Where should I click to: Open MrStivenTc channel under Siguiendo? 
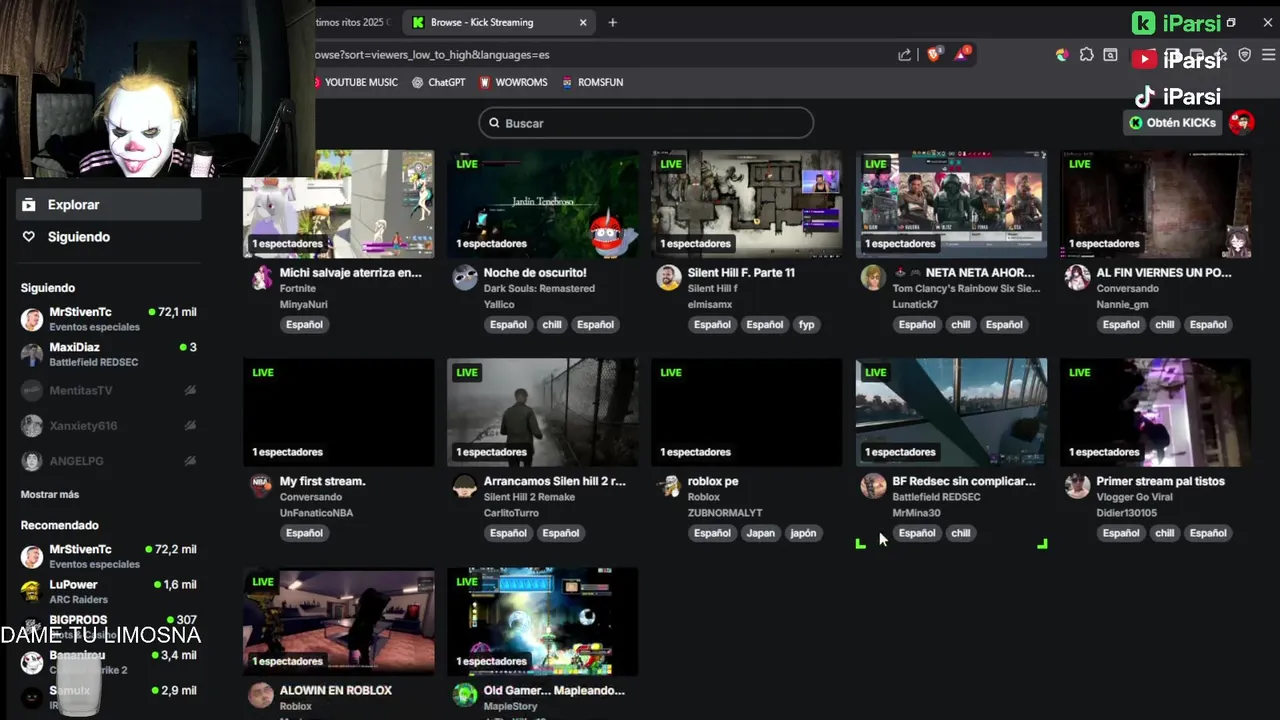click(x=108, y=319)
